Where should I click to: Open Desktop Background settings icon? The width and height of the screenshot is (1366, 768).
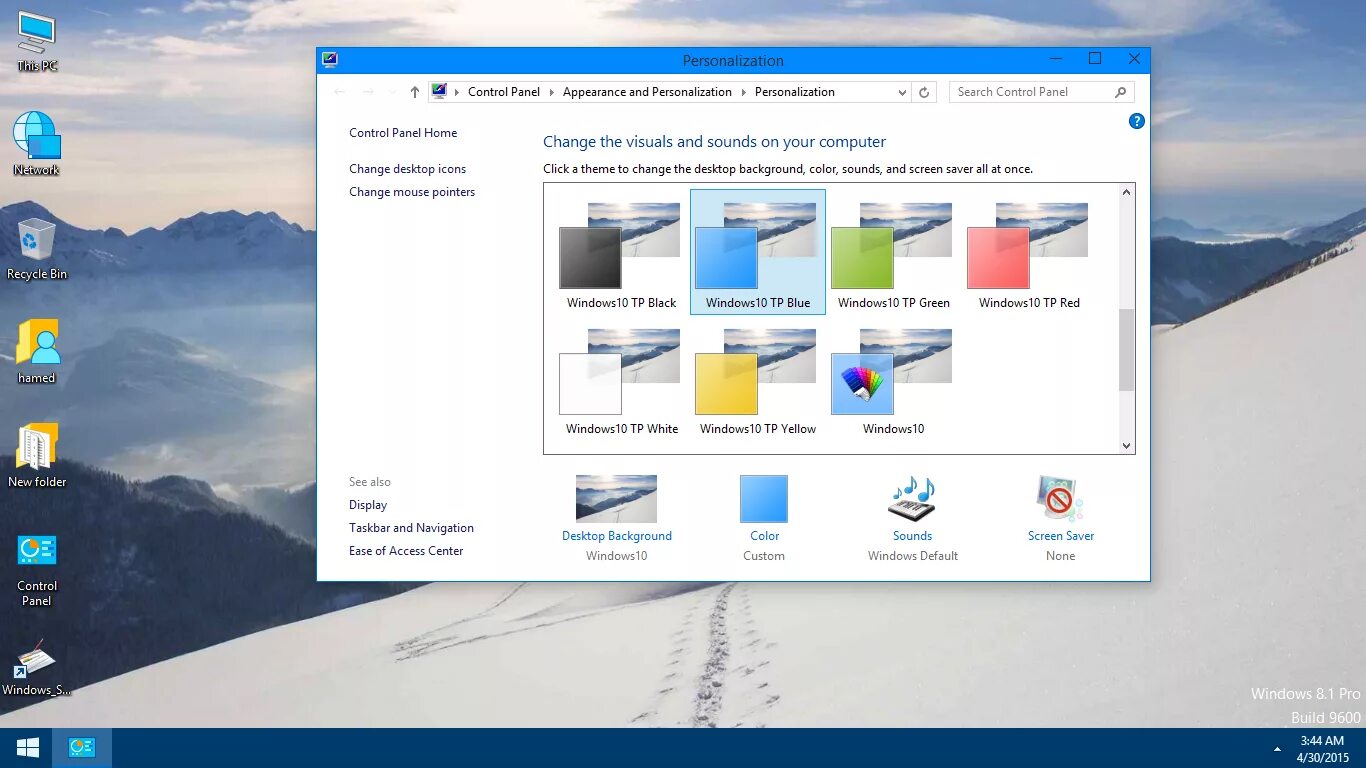tap(616, 499)
